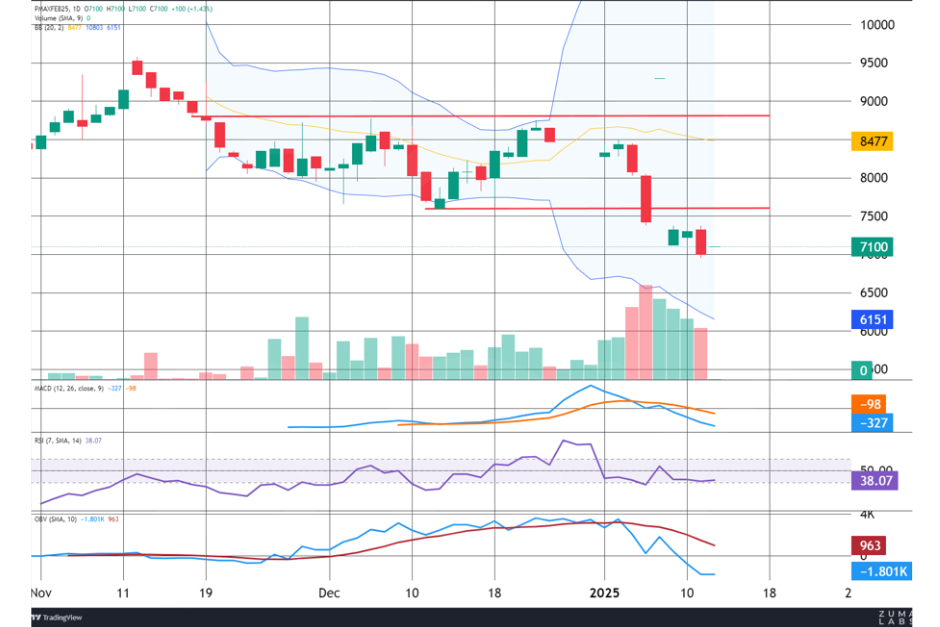Click the green 0 volume axis tag
The height and width of the screenshot is (627, 940).
[x=863, y=370]
